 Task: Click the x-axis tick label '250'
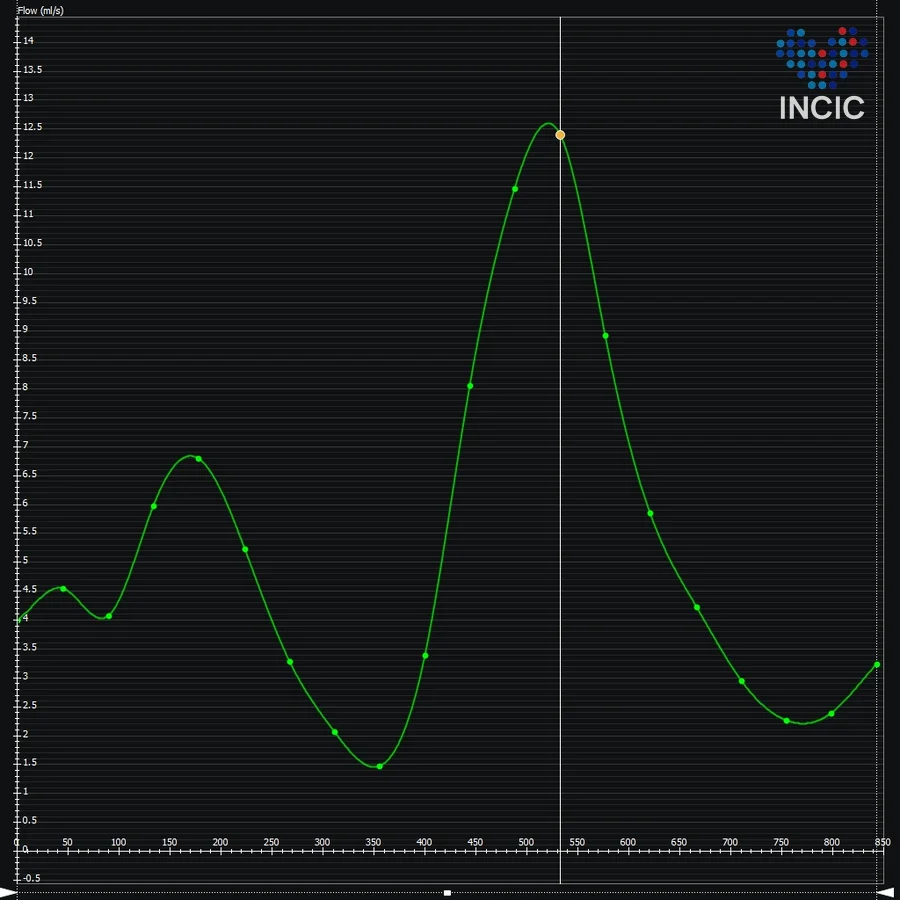[x=271, y=842]
